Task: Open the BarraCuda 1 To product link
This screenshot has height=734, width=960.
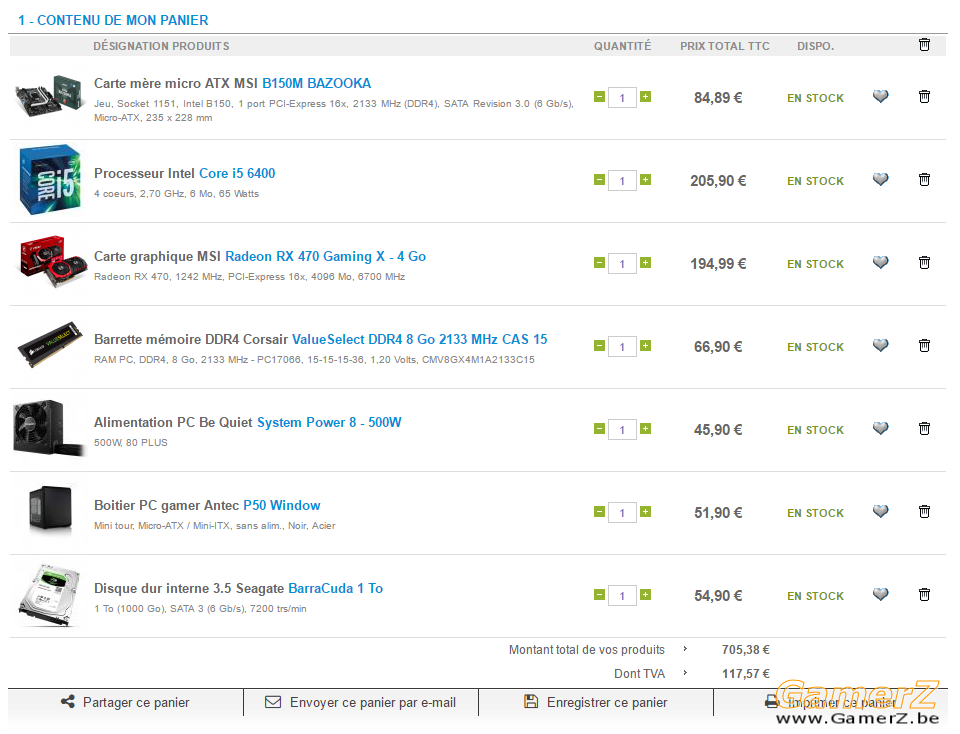Action: [x=336, y=588]
